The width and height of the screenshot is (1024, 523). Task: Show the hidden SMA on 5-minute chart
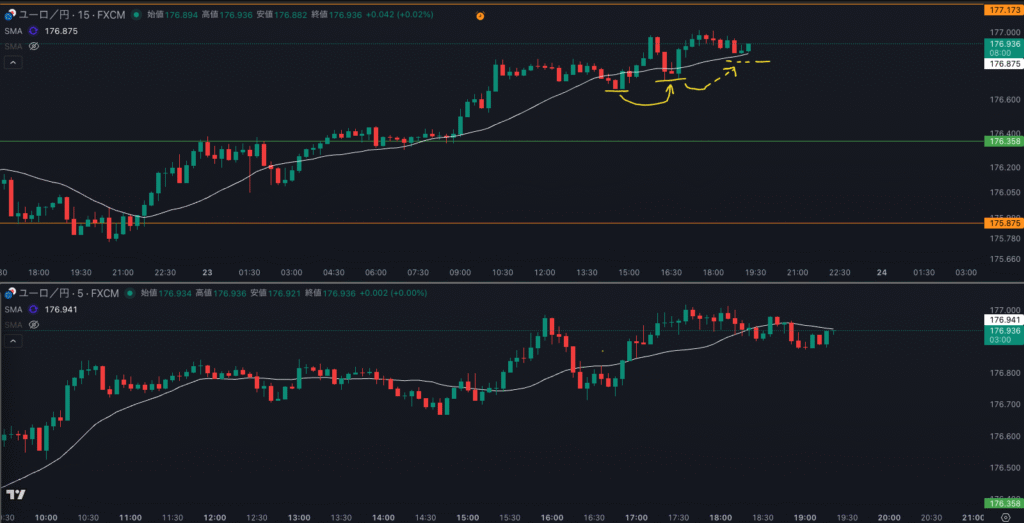tap(33, 325)
